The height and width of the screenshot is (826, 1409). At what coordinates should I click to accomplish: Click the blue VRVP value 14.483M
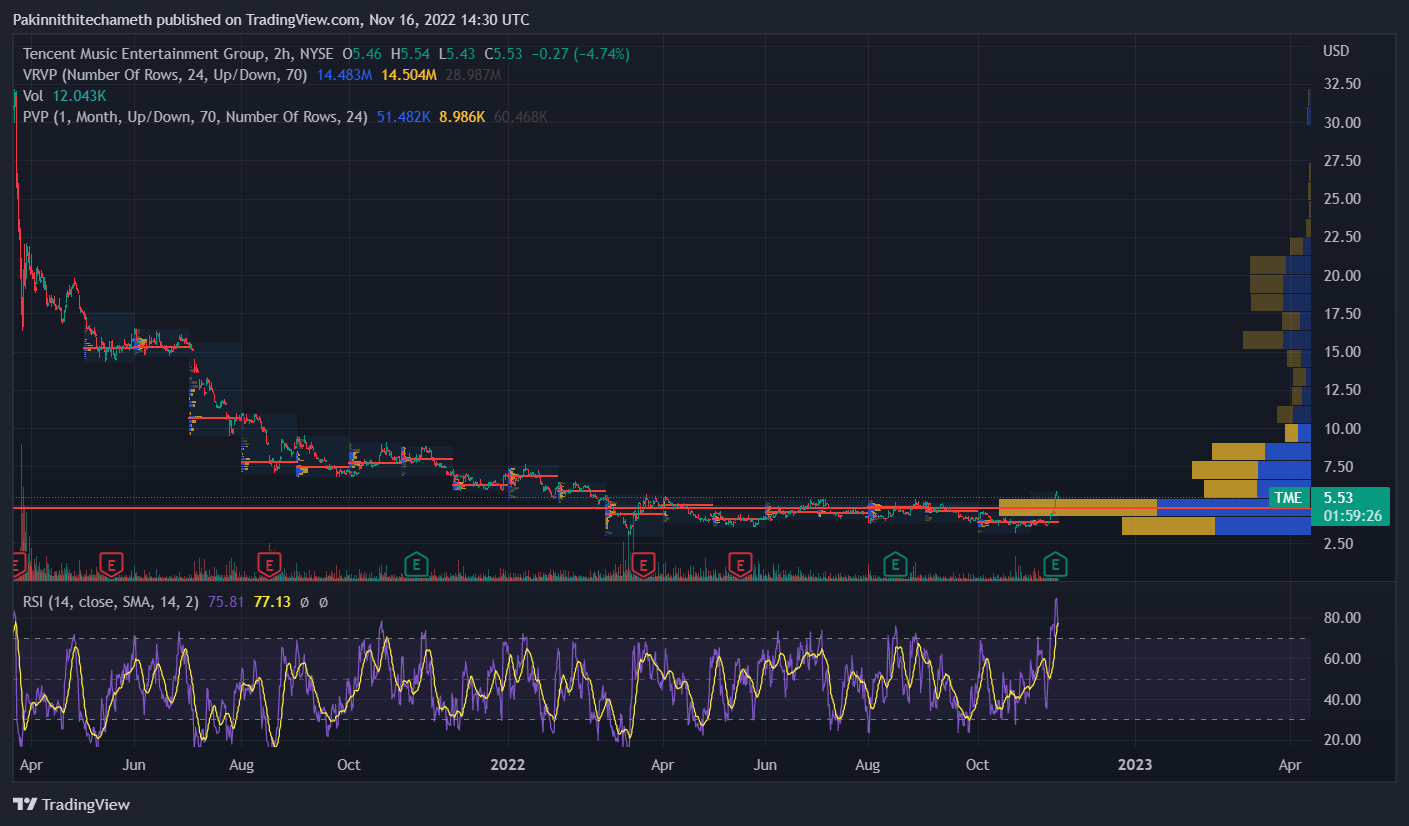point(345,74)
